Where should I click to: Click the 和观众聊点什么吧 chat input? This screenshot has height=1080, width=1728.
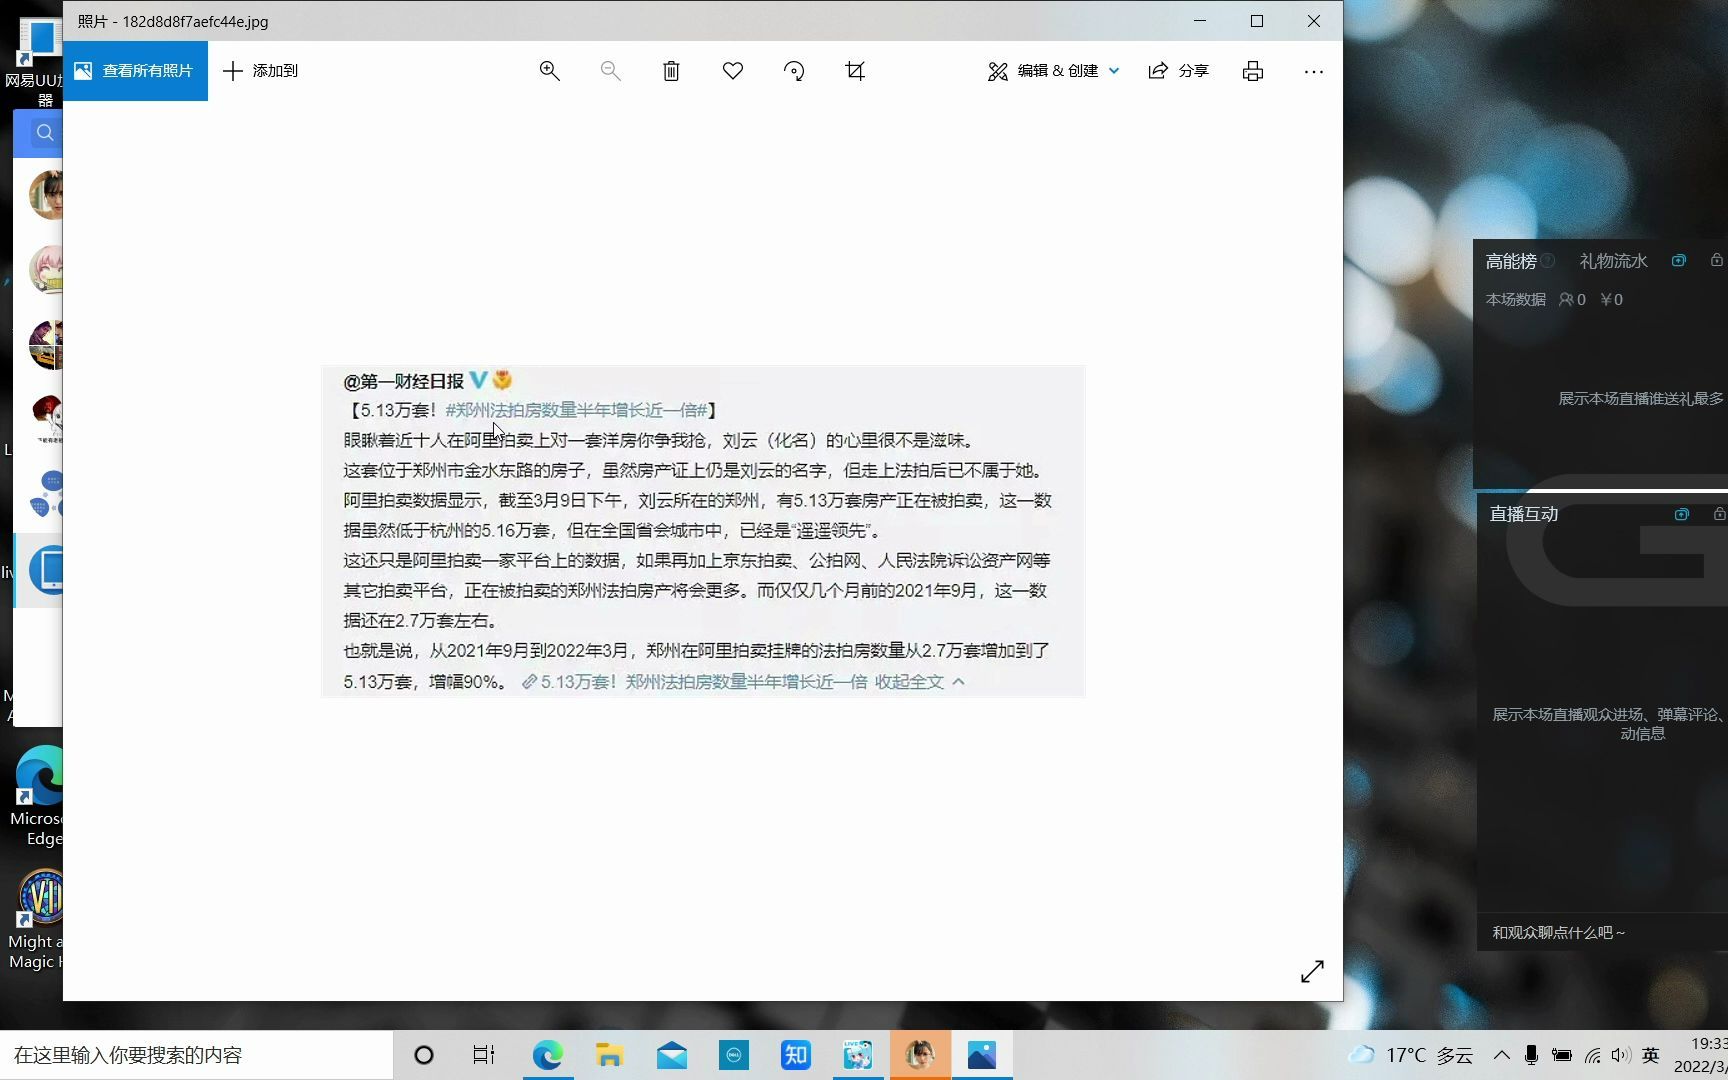coord(1602,932)
